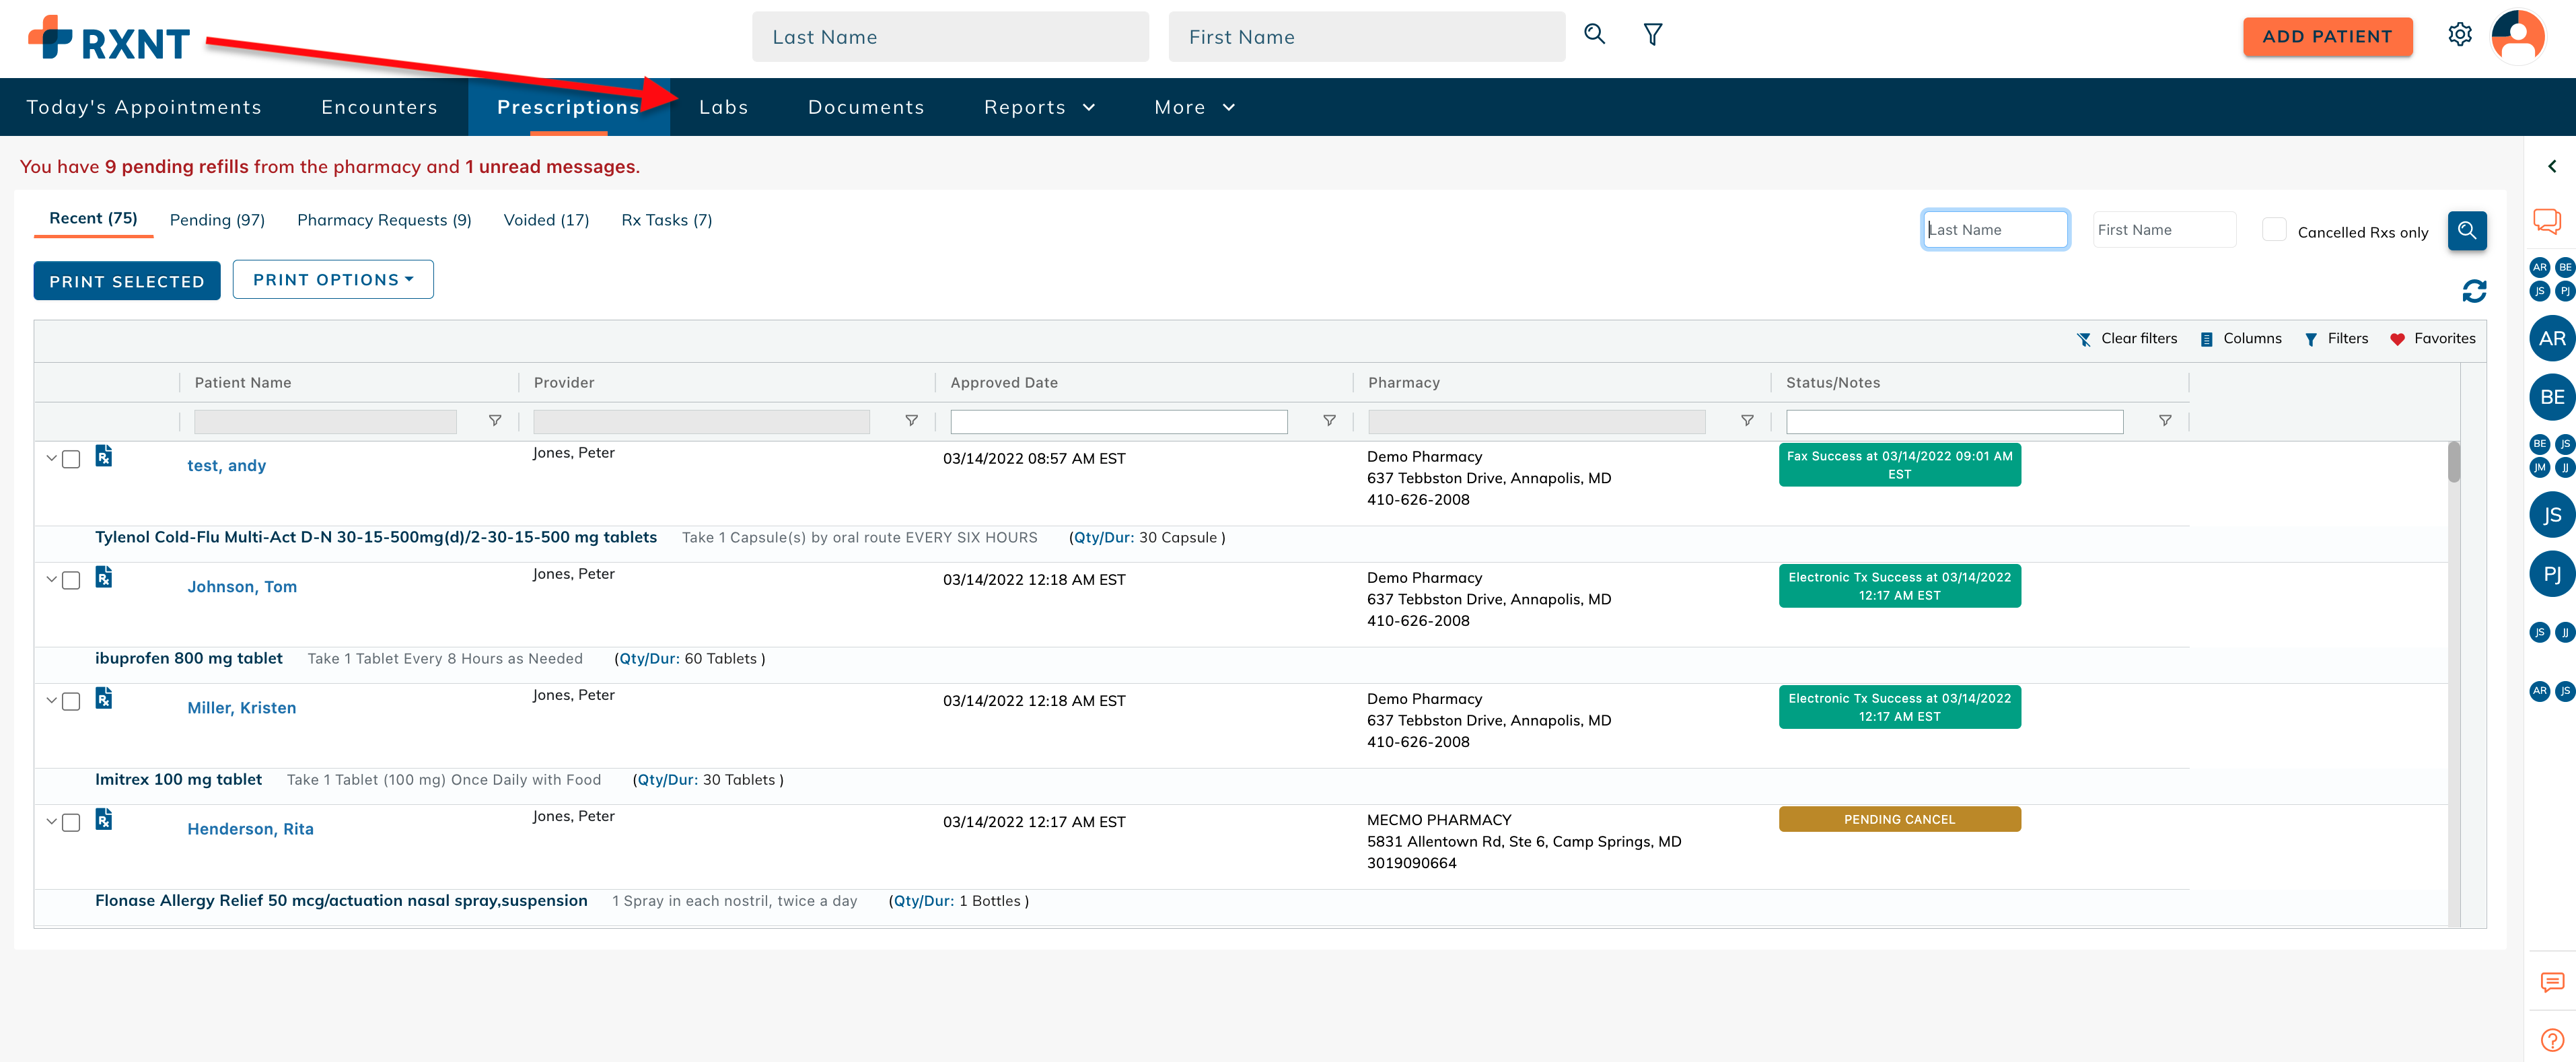Screen dimensions: 2576x1062
Task: Open the More dropdown menu
Action: [x=1194, y=107]
